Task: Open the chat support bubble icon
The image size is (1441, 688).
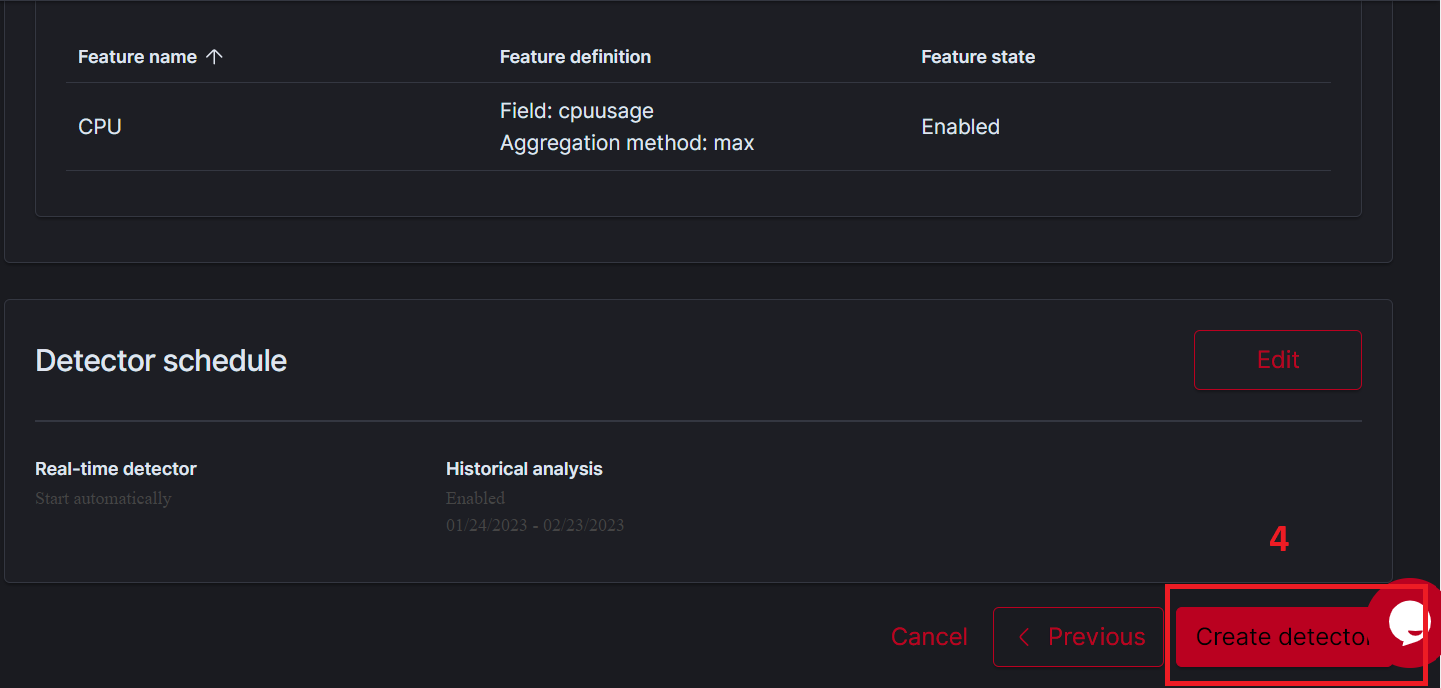Action: coord(1410,623)
